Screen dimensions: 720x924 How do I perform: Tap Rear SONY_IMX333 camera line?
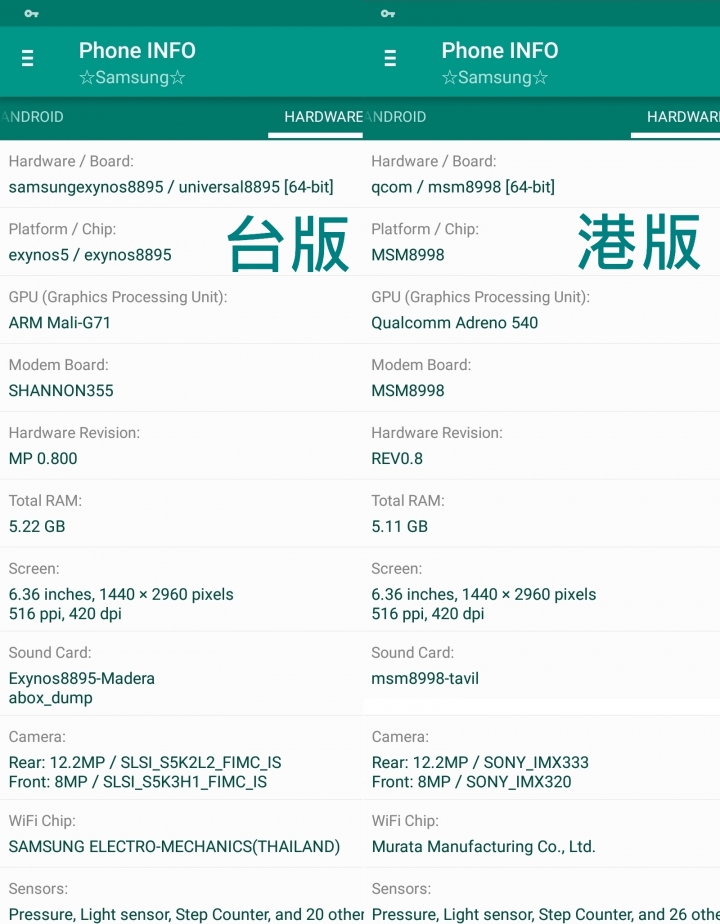480,763
